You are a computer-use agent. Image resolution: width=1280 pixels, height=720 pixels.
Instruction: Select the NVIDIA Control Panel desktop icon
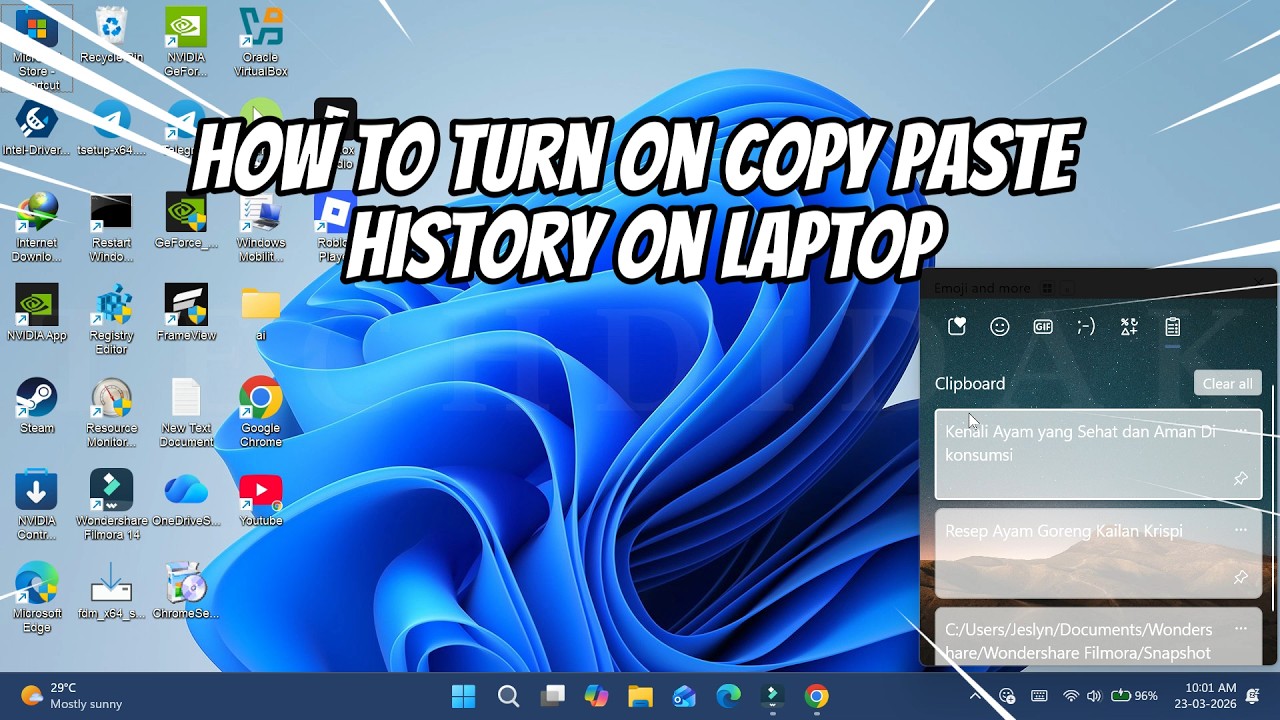coord(37,506)
